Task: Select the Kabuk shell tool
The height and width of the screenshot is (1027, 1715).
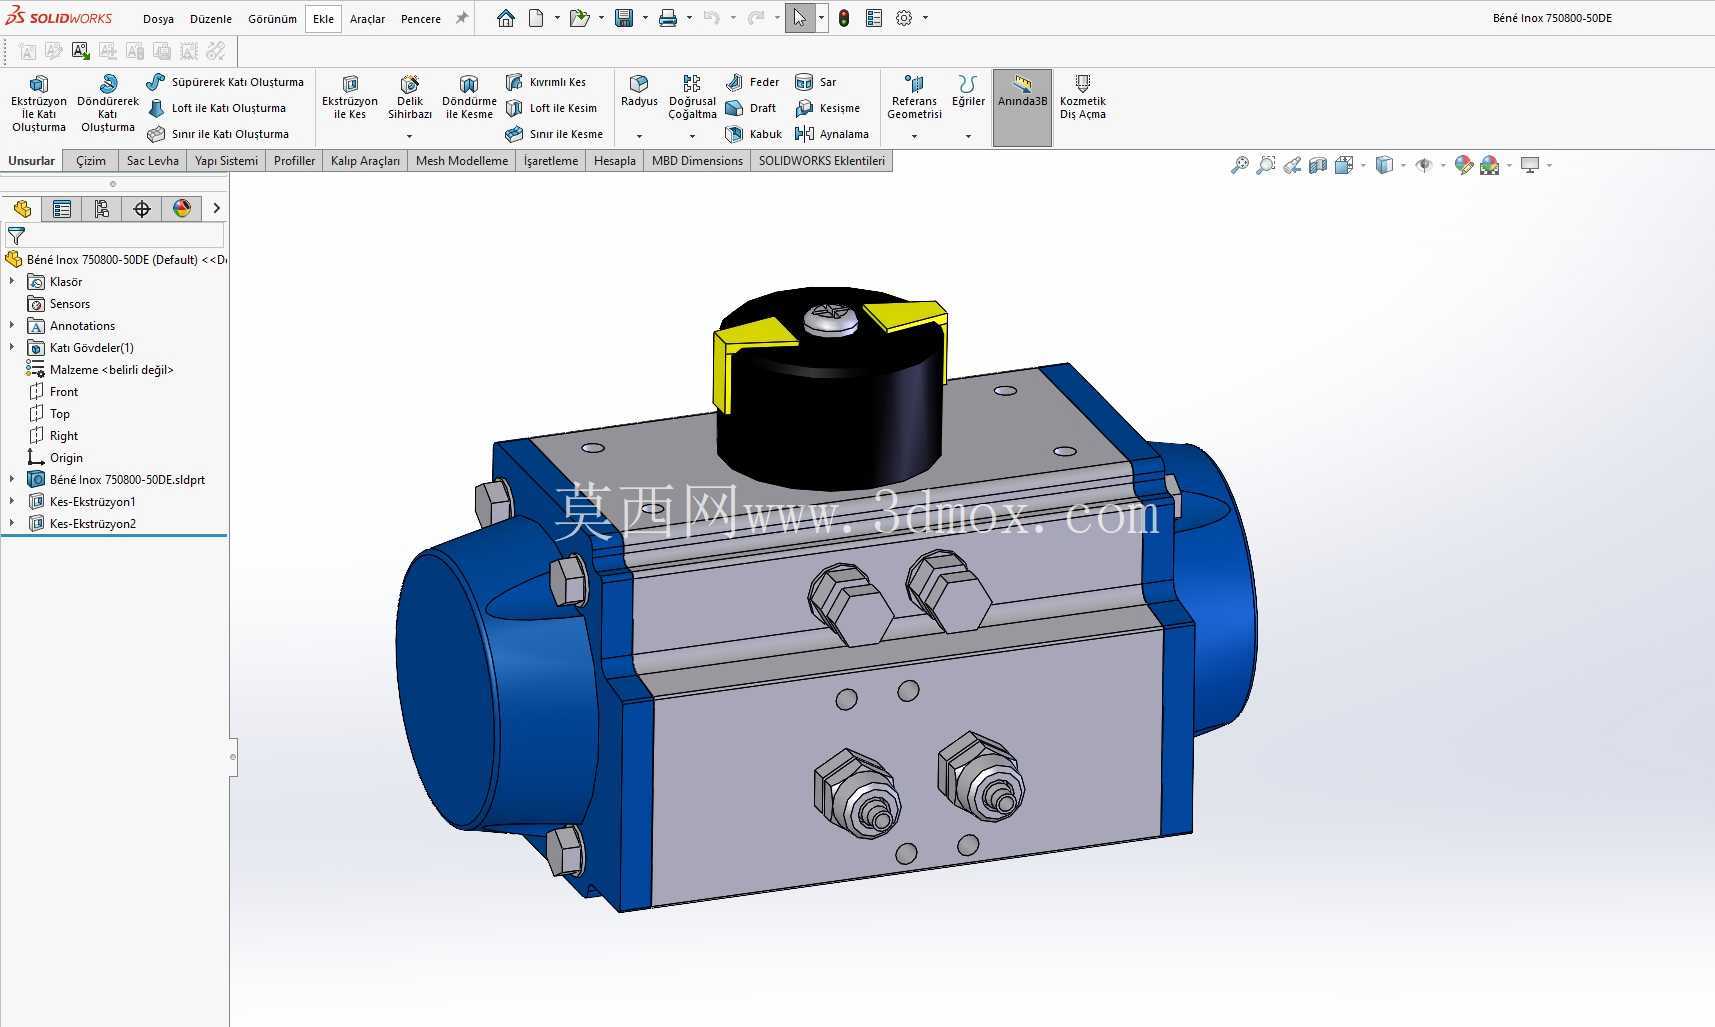Action: pos(754,134)
